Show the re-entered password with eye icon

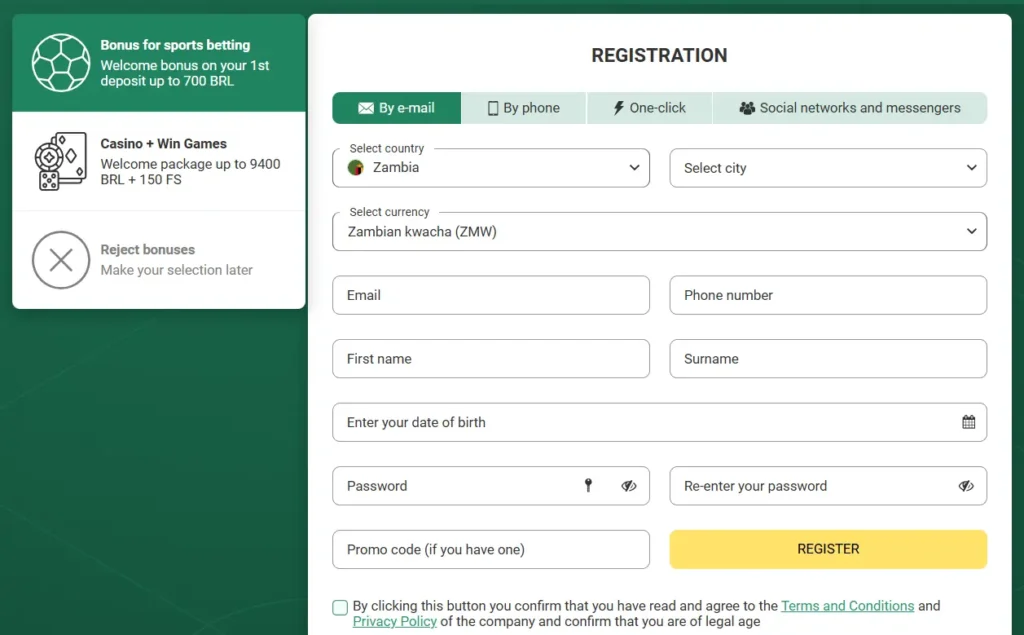coord(965,486)
